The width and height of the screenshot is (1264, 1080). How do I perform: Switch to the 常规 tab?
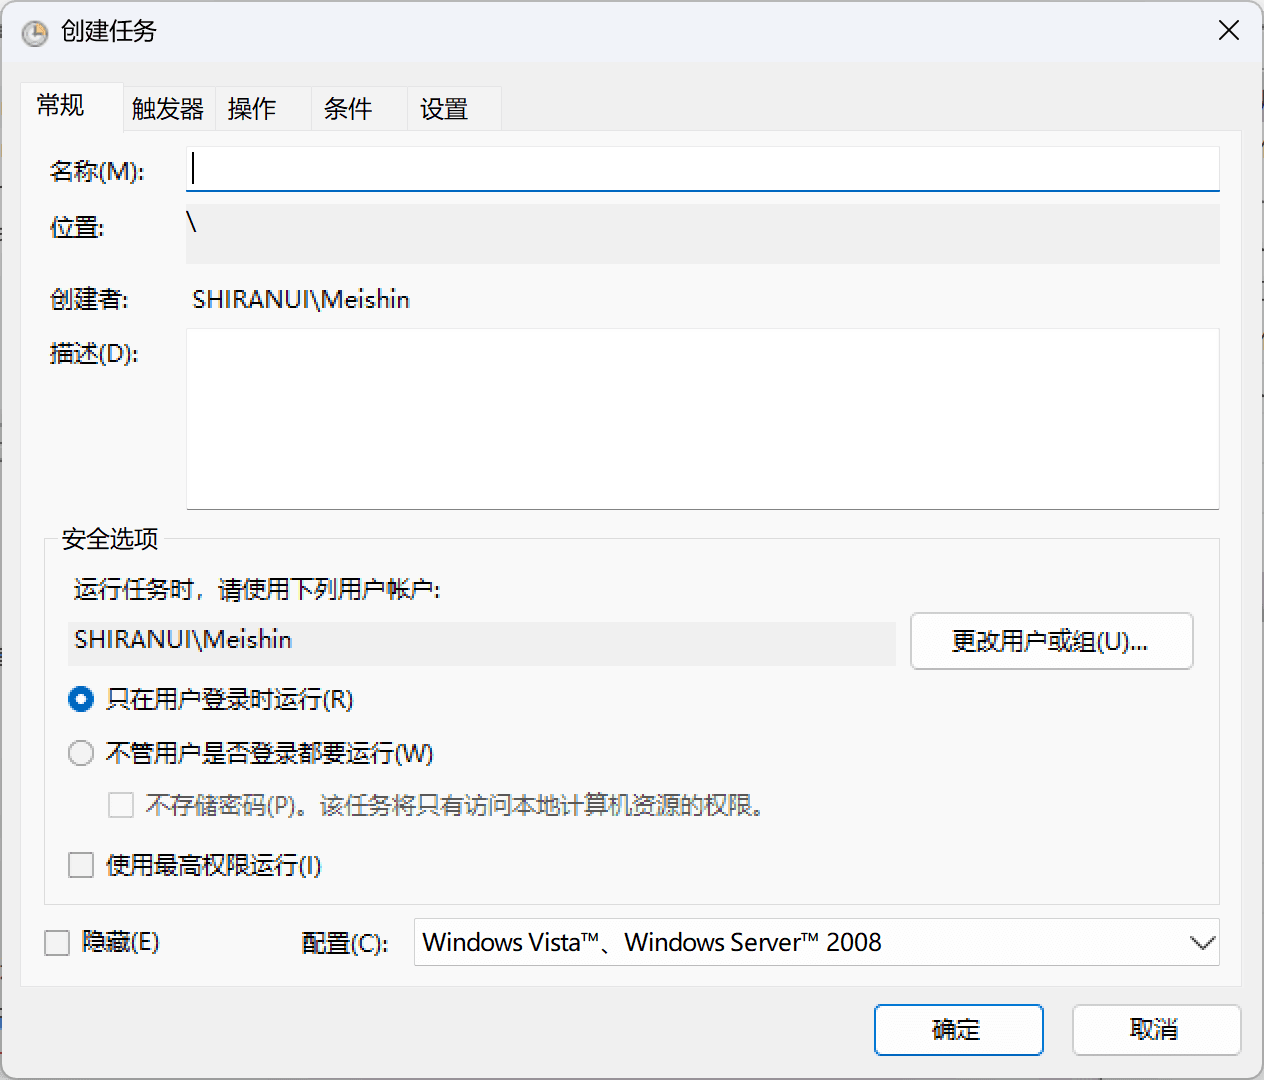(61, 106)
